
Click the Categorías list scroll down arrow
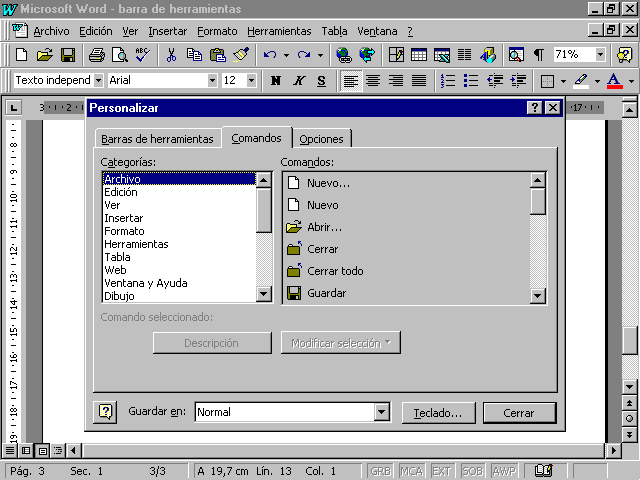tap(264, 293)
